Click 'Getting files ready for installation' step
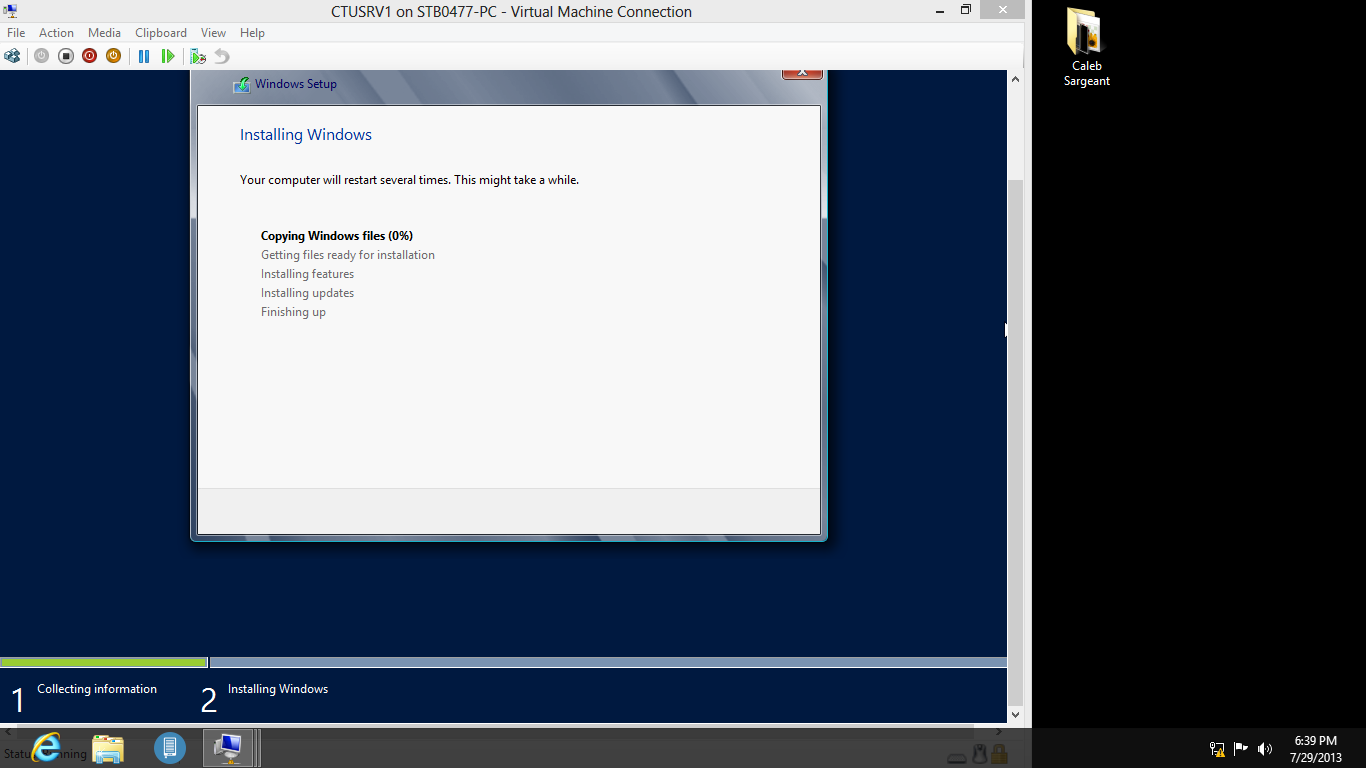This screenshot has height=768, width=1366. coord(348,255)
